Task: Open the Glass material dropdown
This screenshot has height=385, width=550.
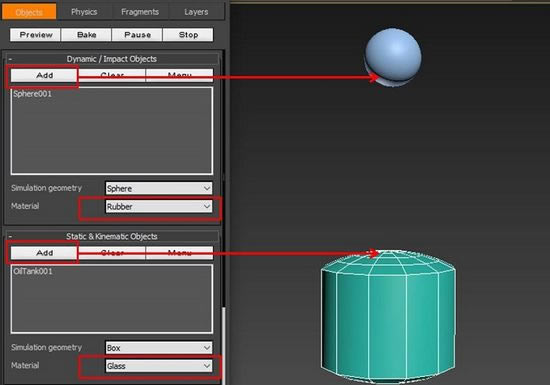Action: 159,366
